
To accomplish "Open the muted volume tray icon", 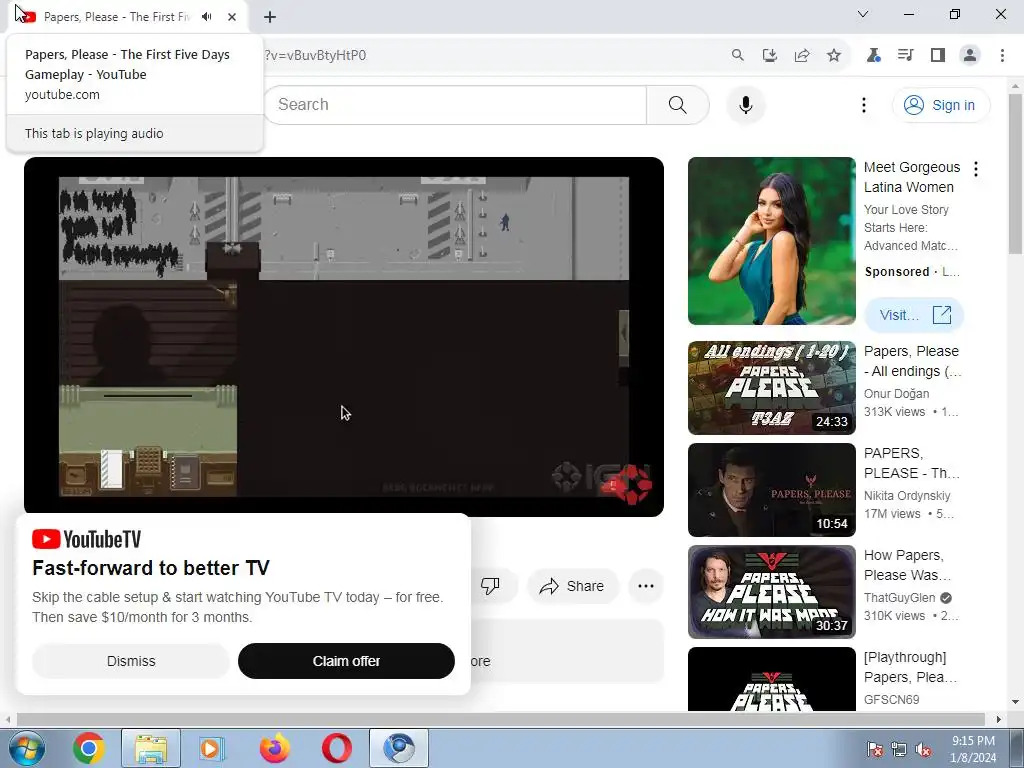I will click(x=924, y=749).
